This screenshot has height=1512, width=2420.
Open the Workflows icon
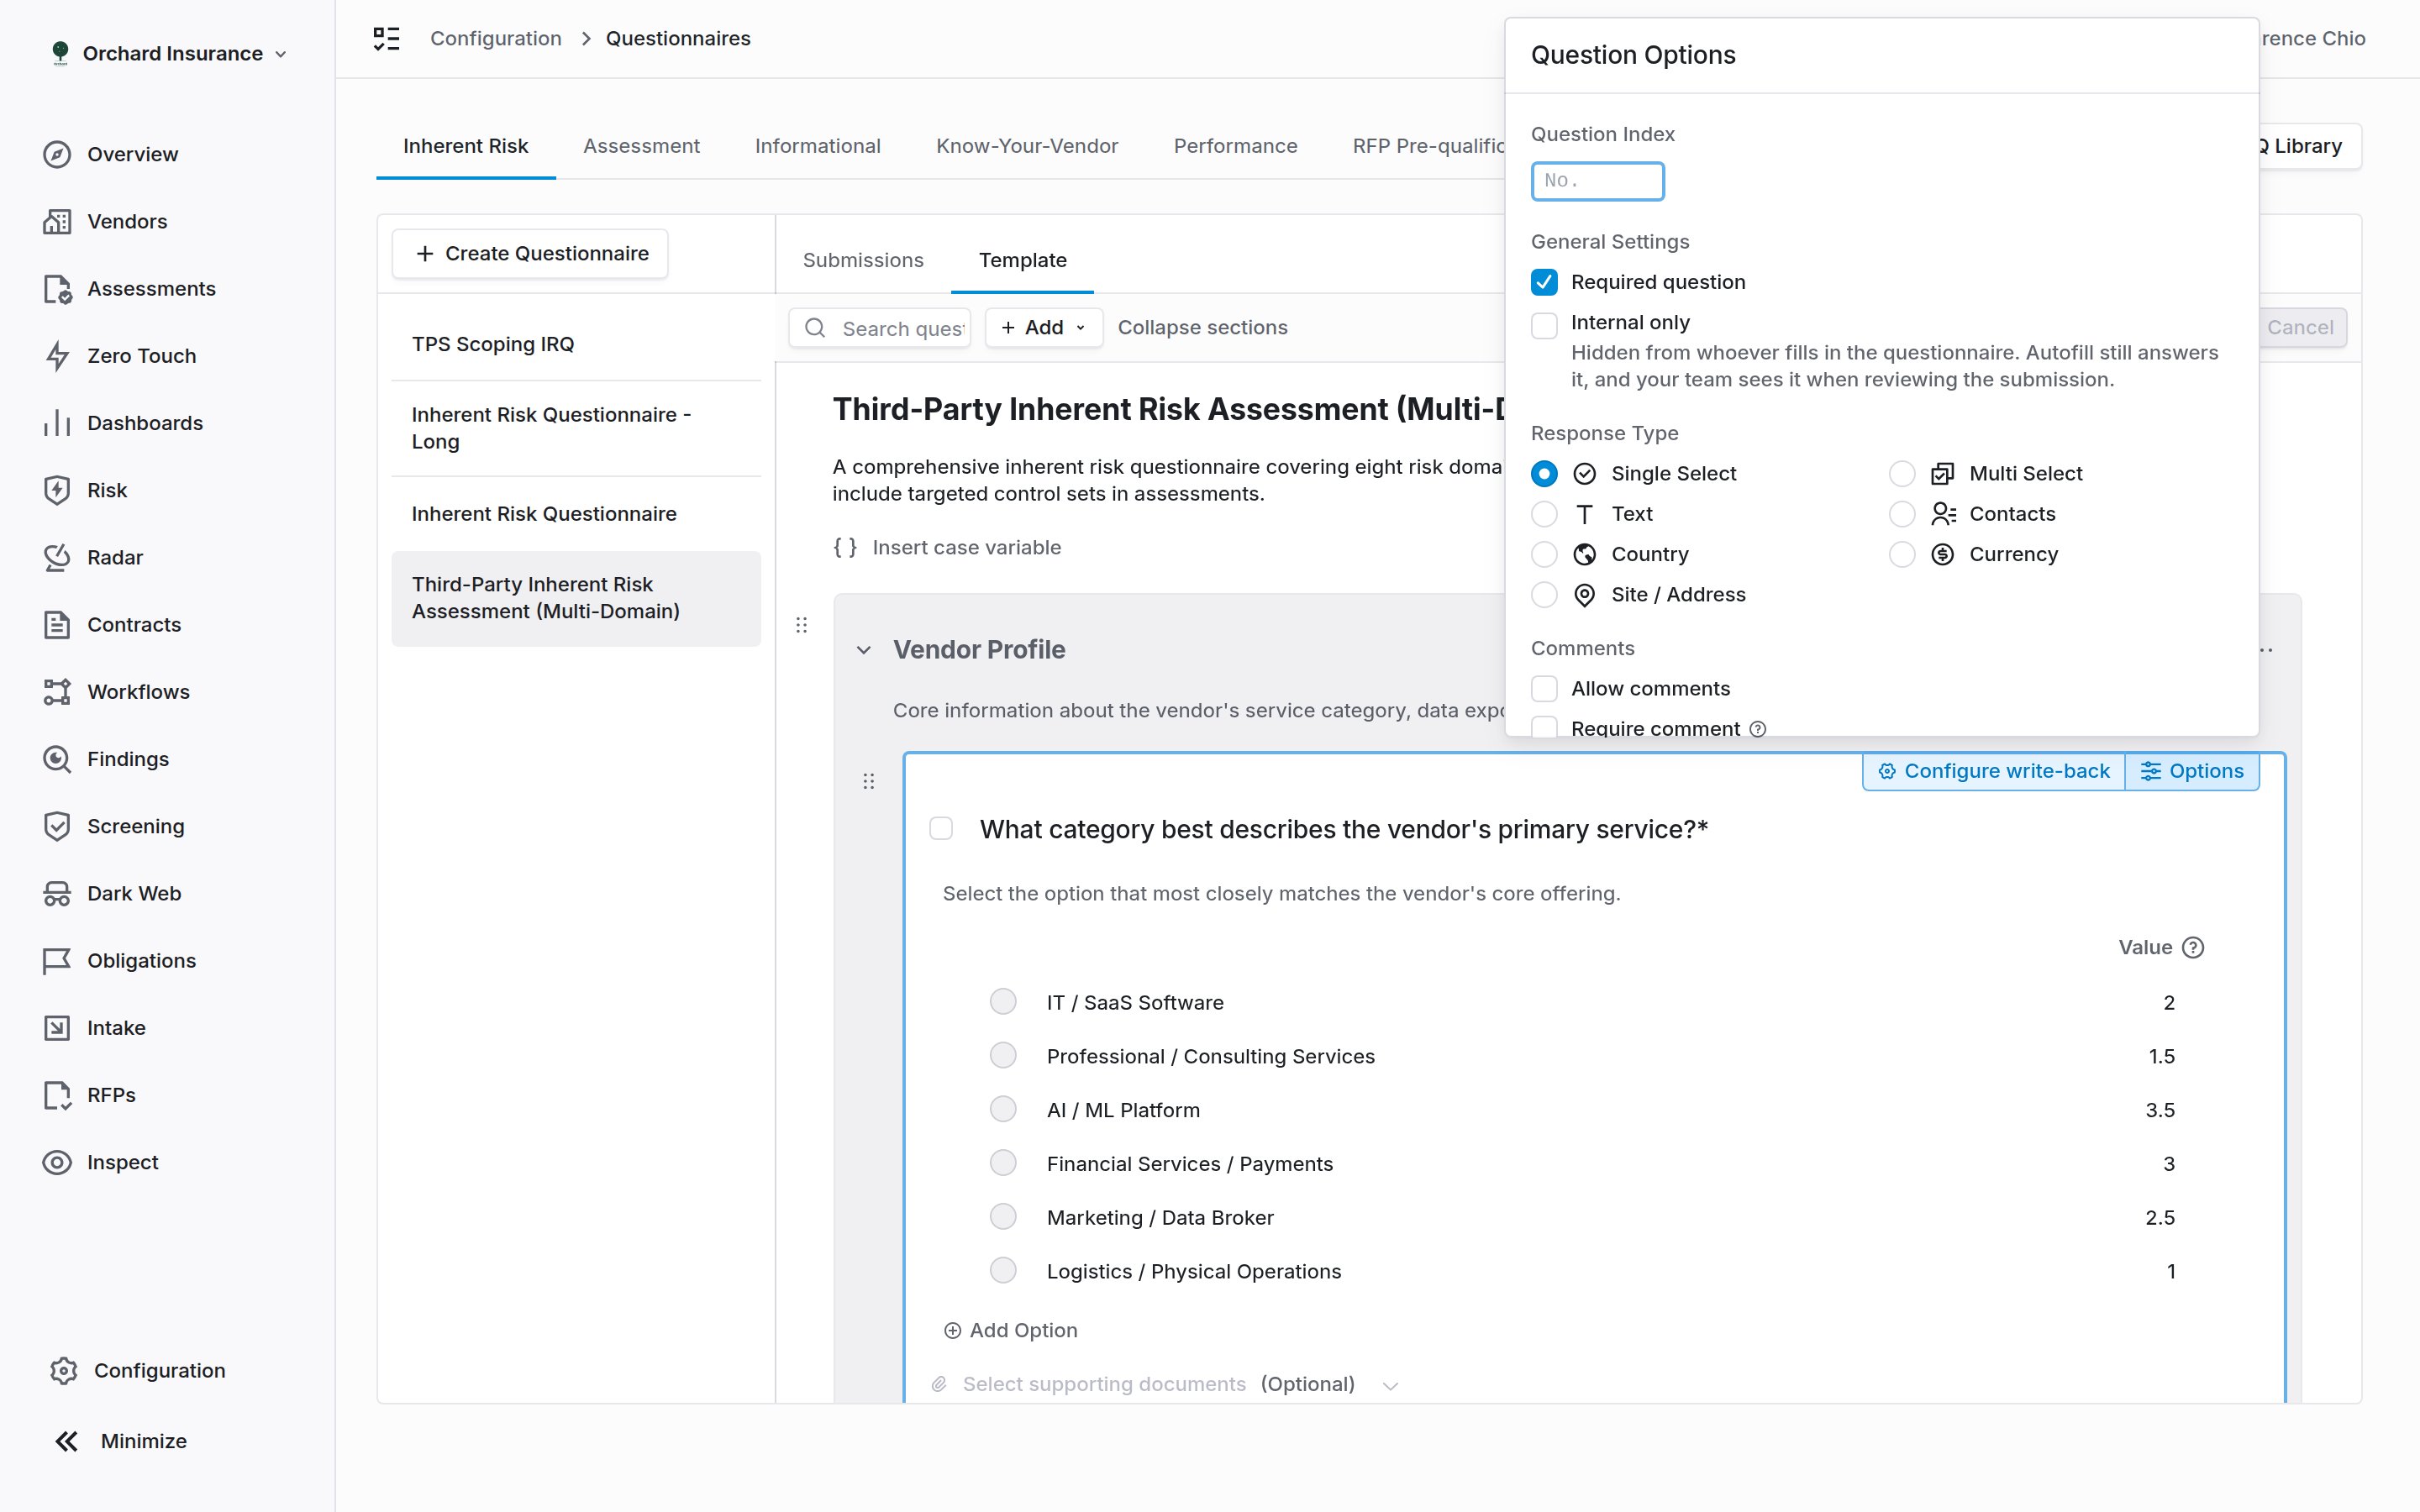click(x=57, y=692)
